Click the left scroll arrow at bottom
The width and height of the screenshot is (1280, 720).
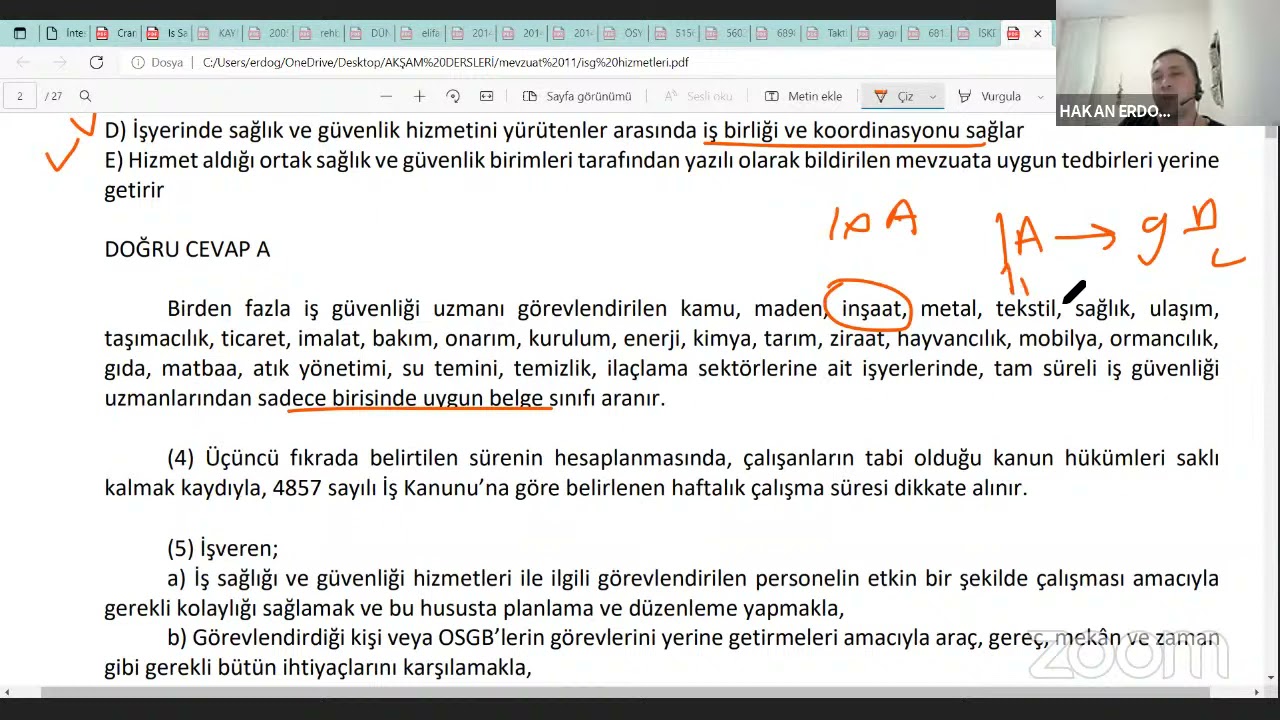[x=6, y=692]
